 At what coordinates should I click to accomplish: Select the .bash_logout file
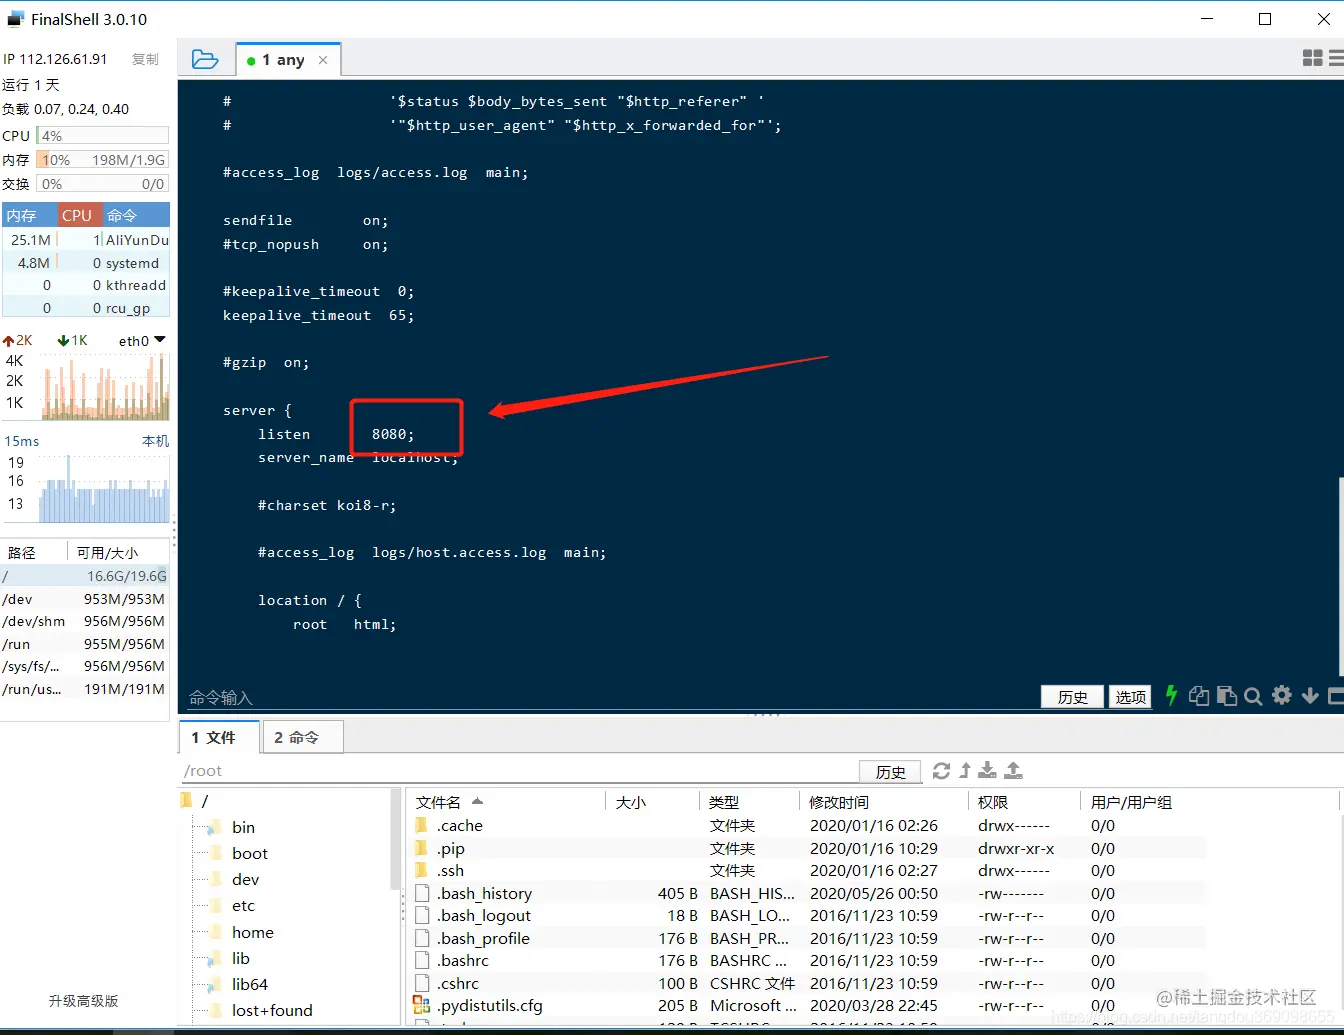click(808, 915)
